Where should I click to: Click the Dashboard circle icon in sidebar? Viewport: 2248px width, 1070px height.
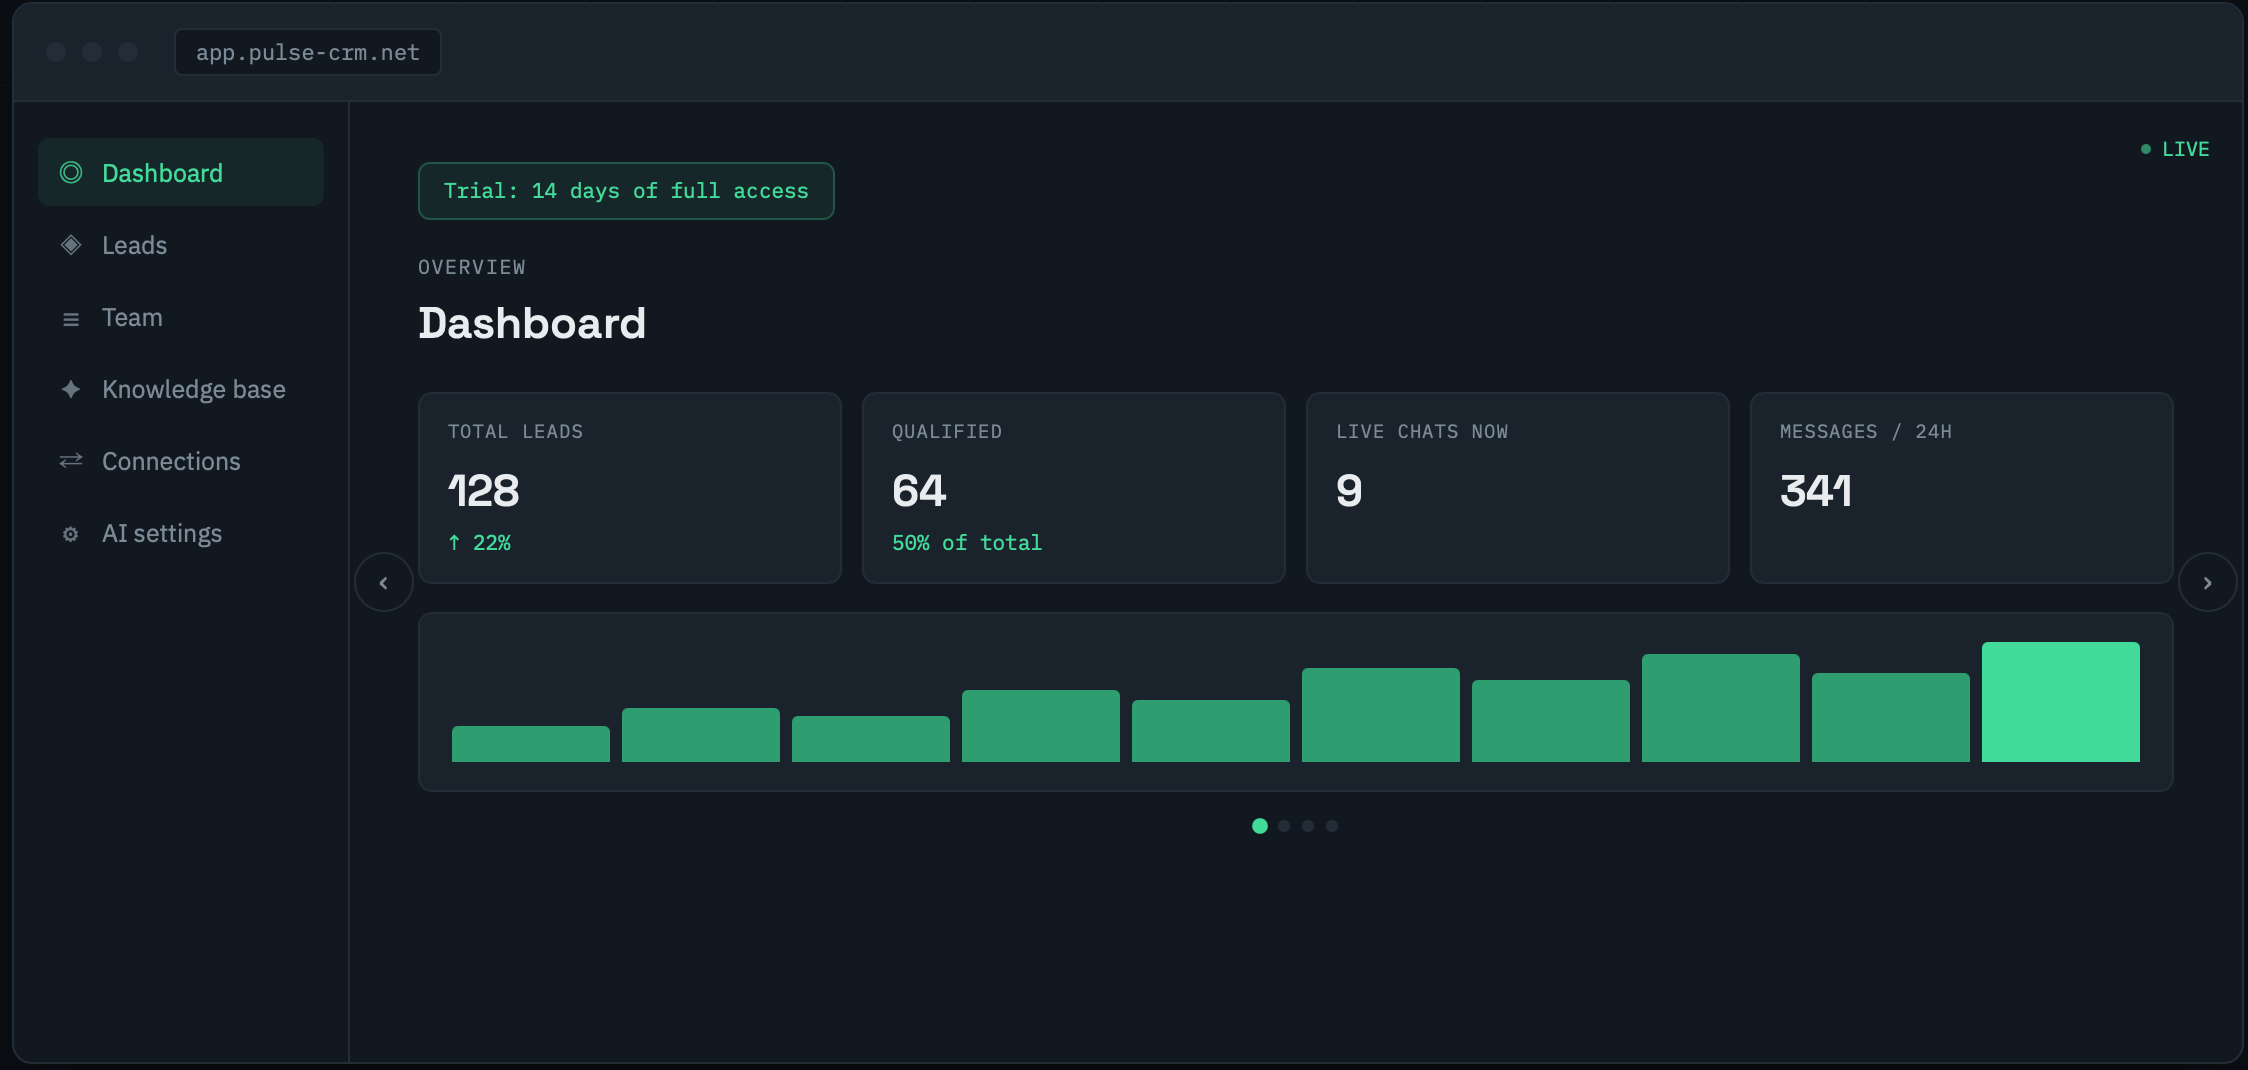71,173
